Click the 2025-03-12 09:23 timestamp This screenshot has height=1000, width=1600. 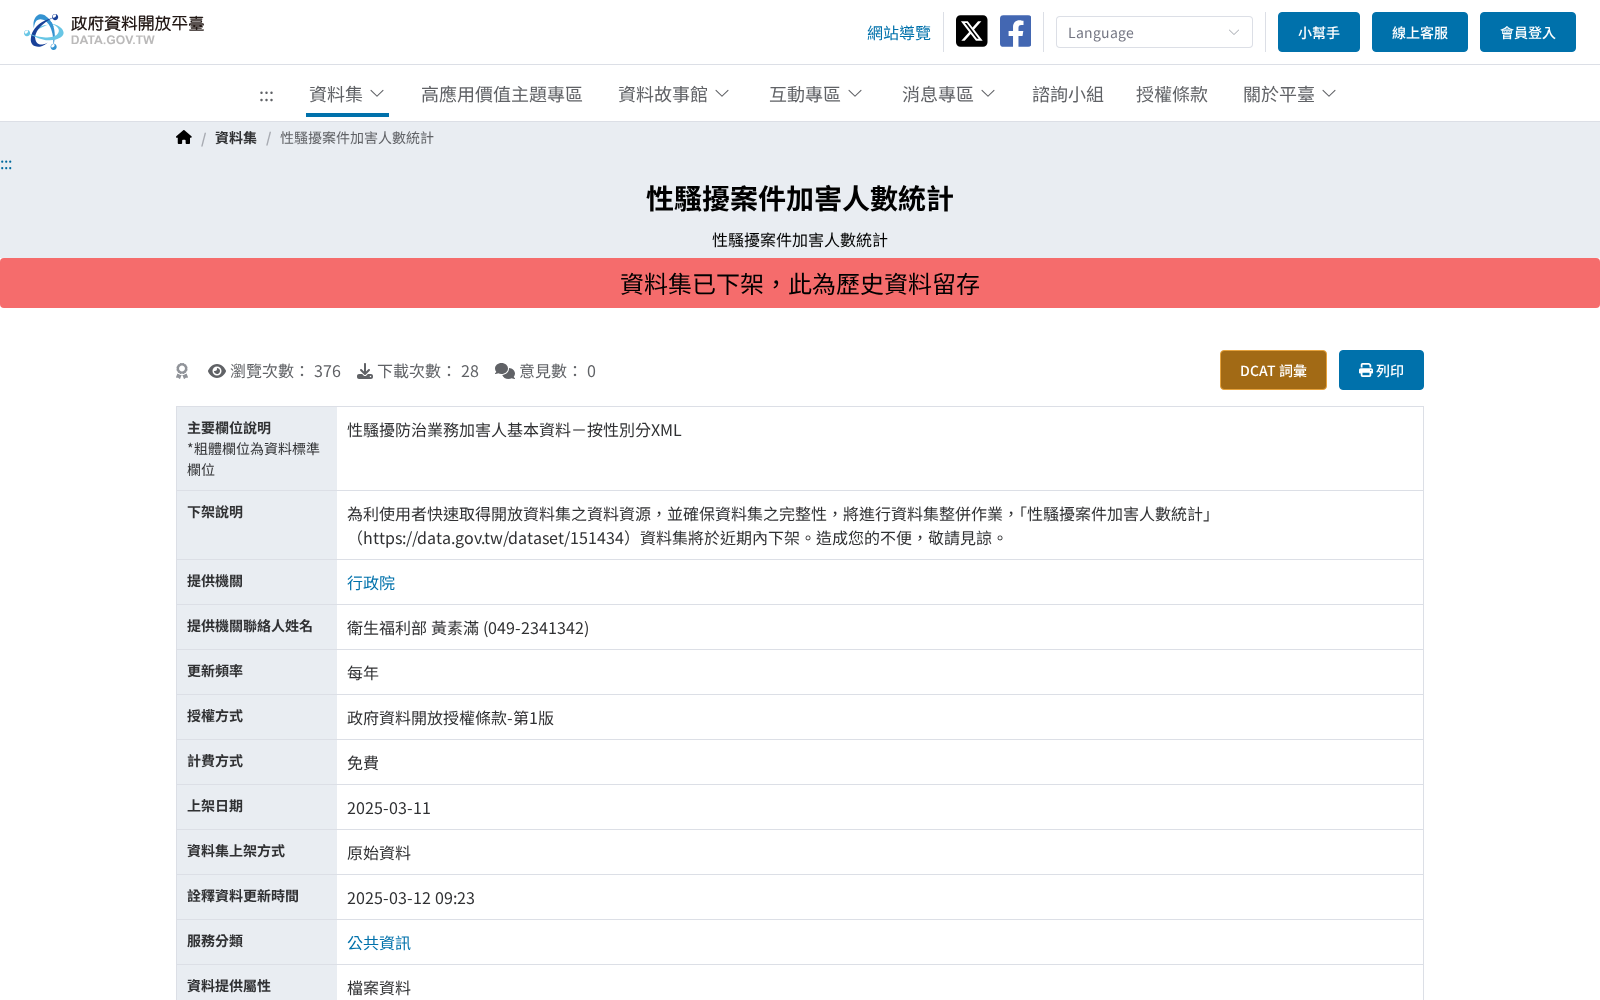point(411,898)
